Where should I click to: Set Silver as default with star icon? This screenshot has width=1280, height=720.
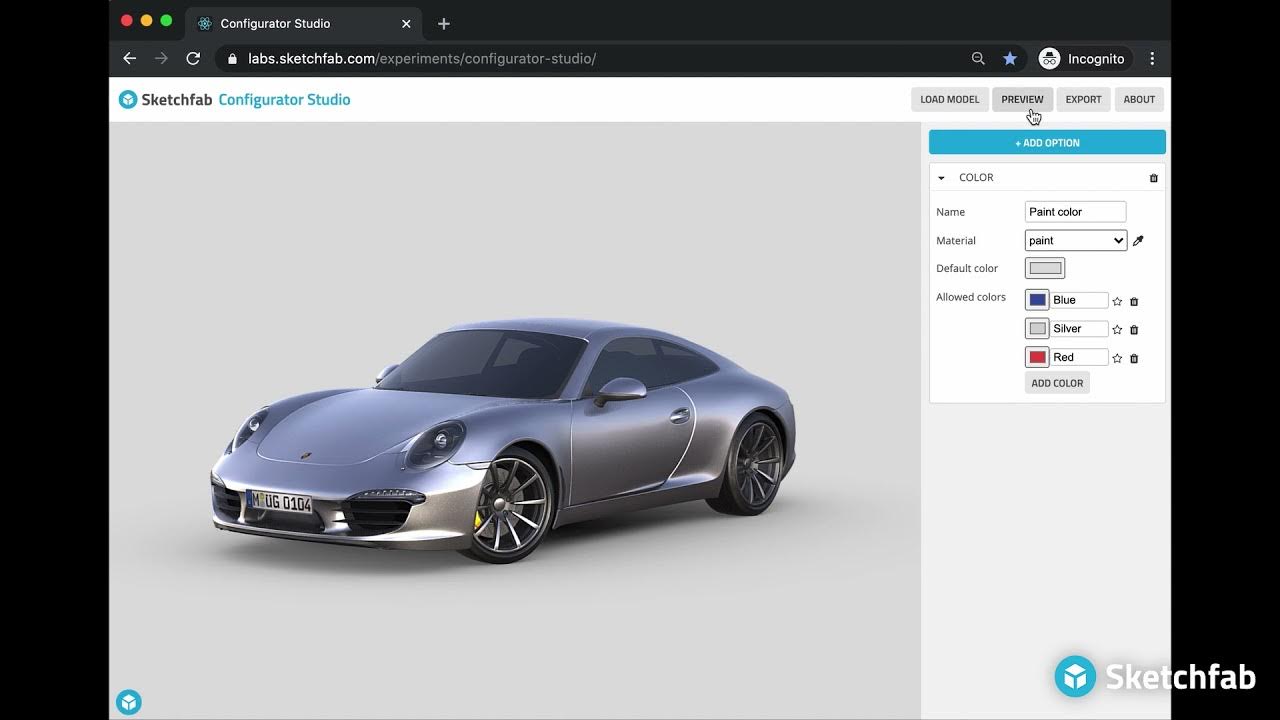coord(1118,329)
